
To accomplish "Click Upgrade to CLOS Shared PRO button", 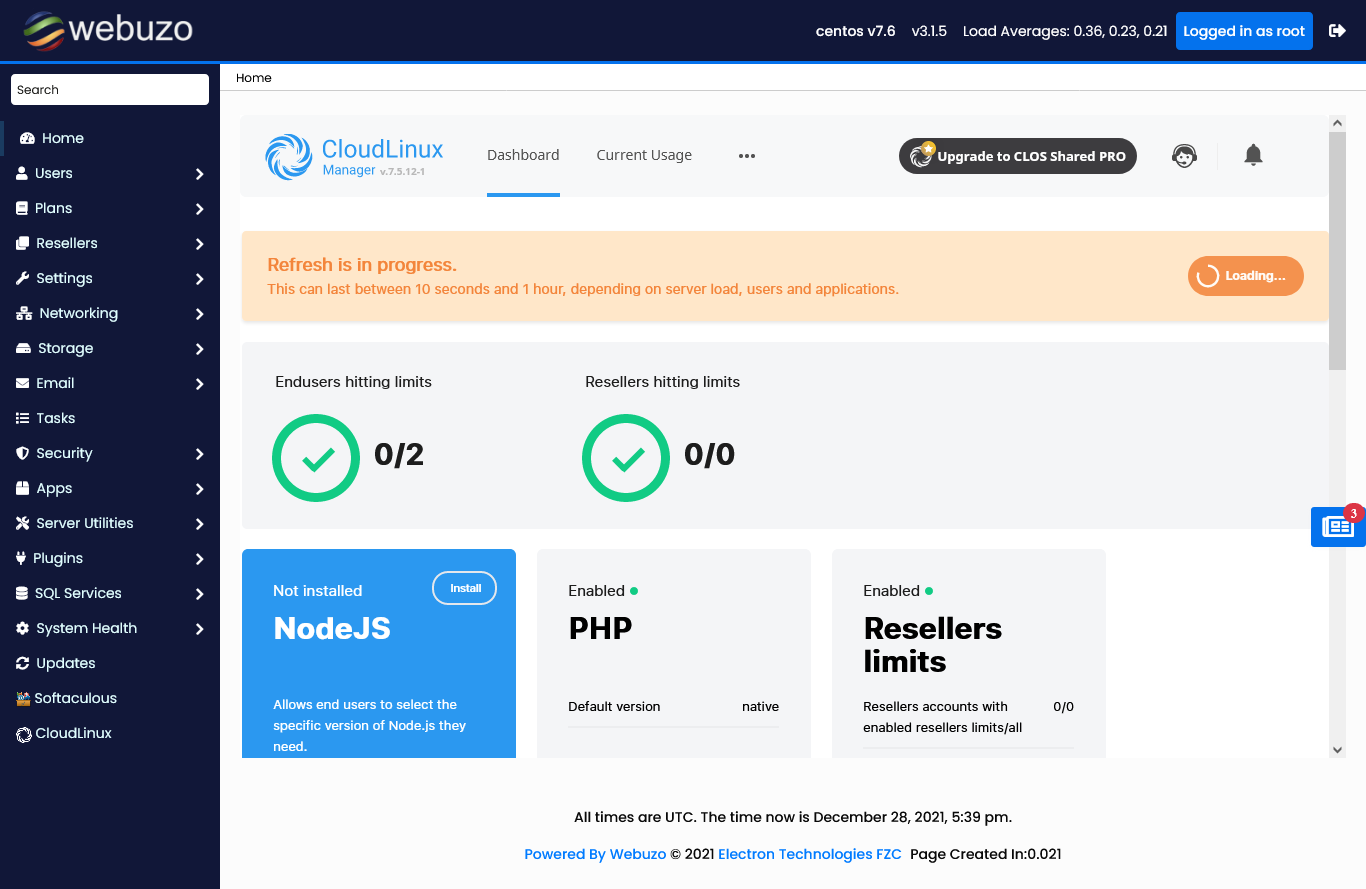I will coord(1018,156).
